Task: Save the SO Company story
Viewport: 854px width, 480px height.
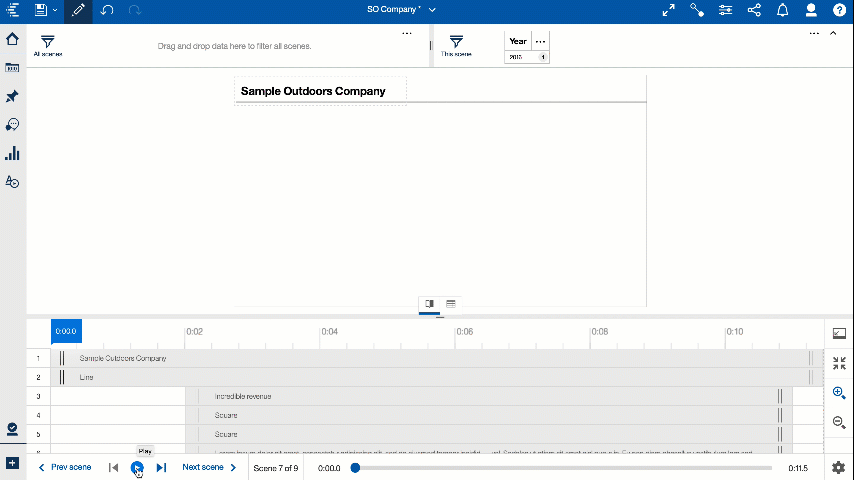Action: click(x=41, y=10)
